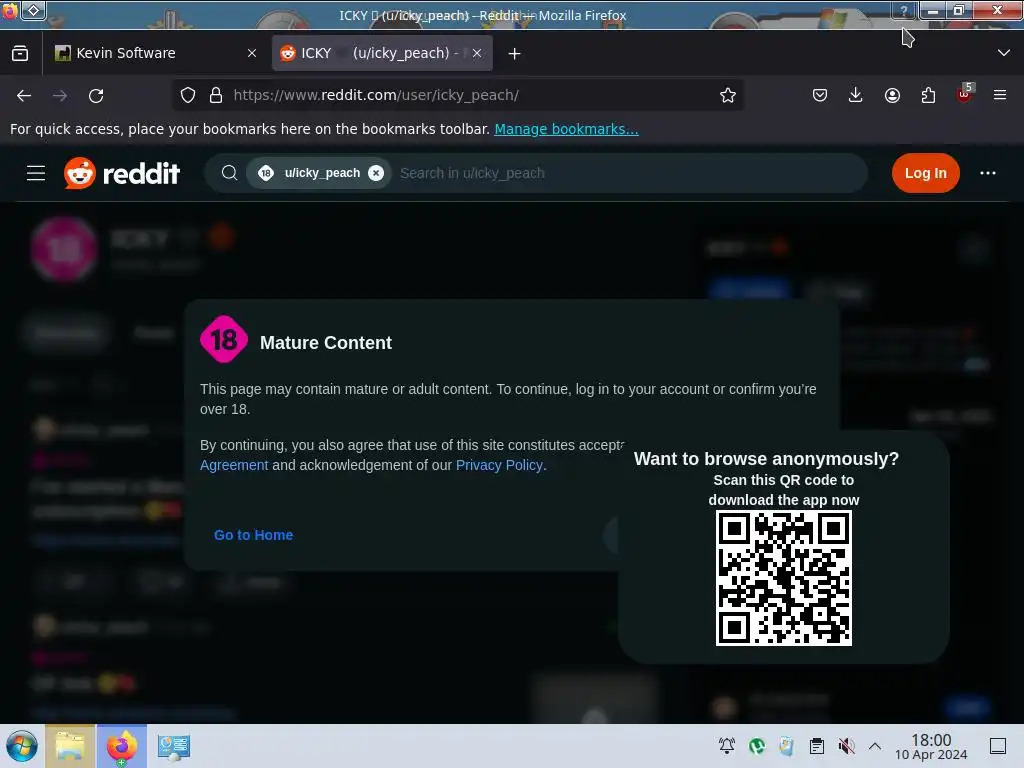Open the Pocket save icon
The height and width of the screenshot is (768, 1024).
pyautogui.click(x=820, y=95)
